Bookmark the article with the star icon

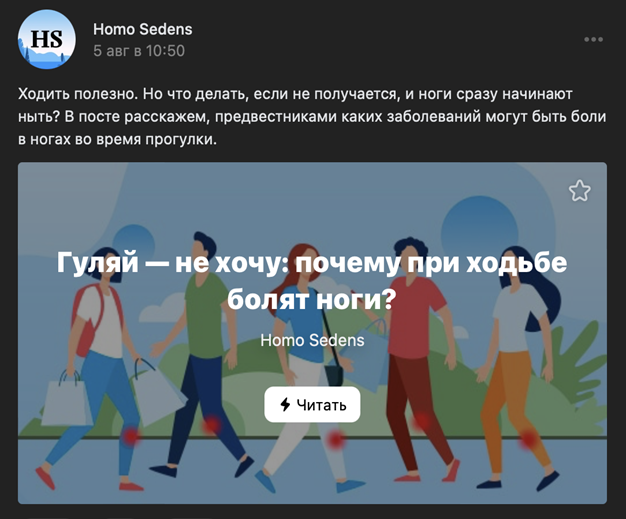click(x=579, y=190)
